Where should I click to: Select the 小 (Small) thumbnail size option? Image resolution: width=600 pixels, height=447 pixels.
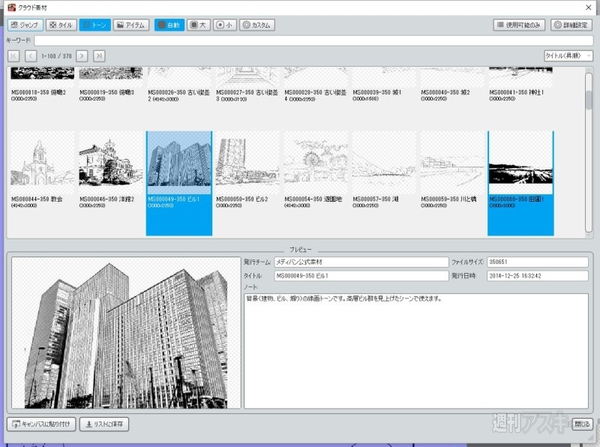click(225, 24)
